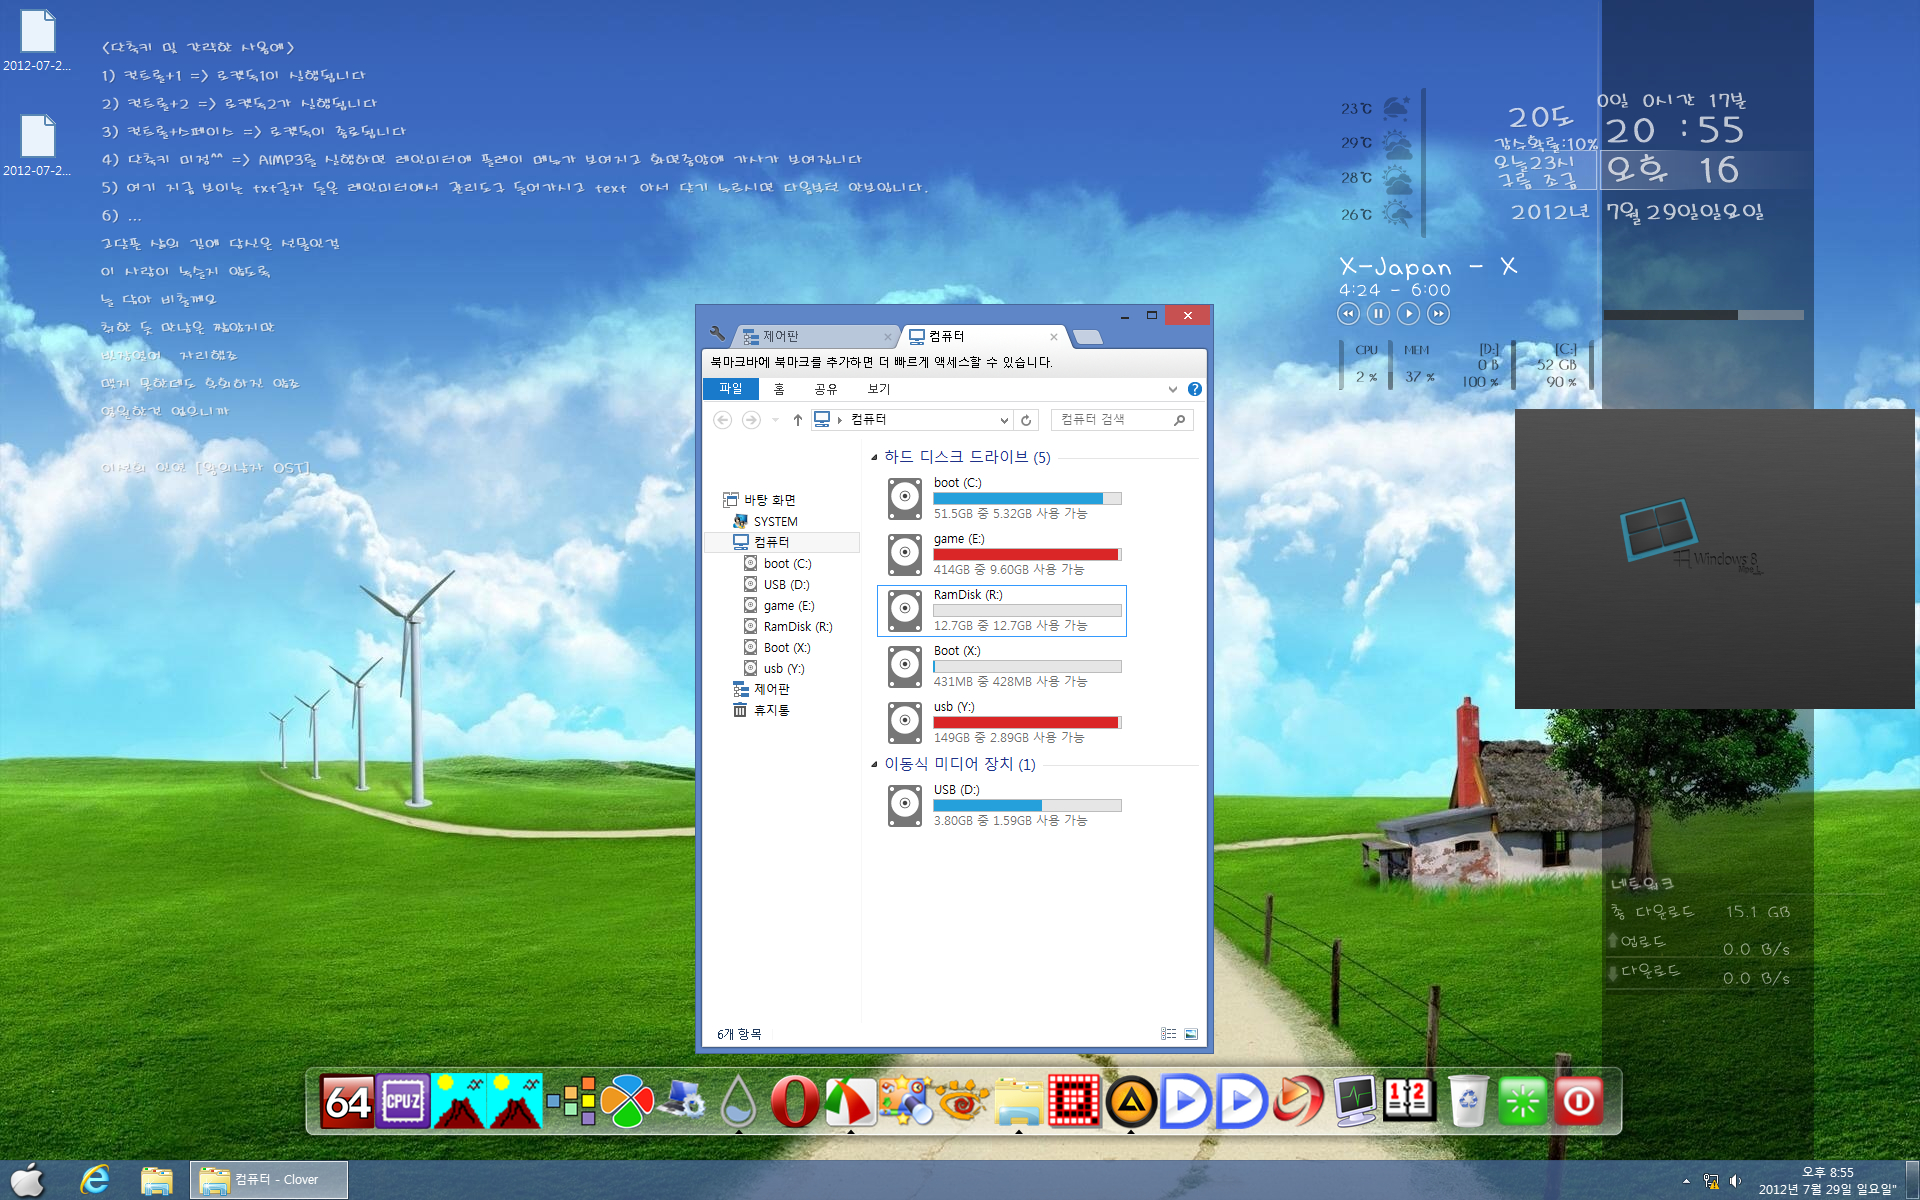Click the 컴퓨터 검색 search field

point(1120,420)
